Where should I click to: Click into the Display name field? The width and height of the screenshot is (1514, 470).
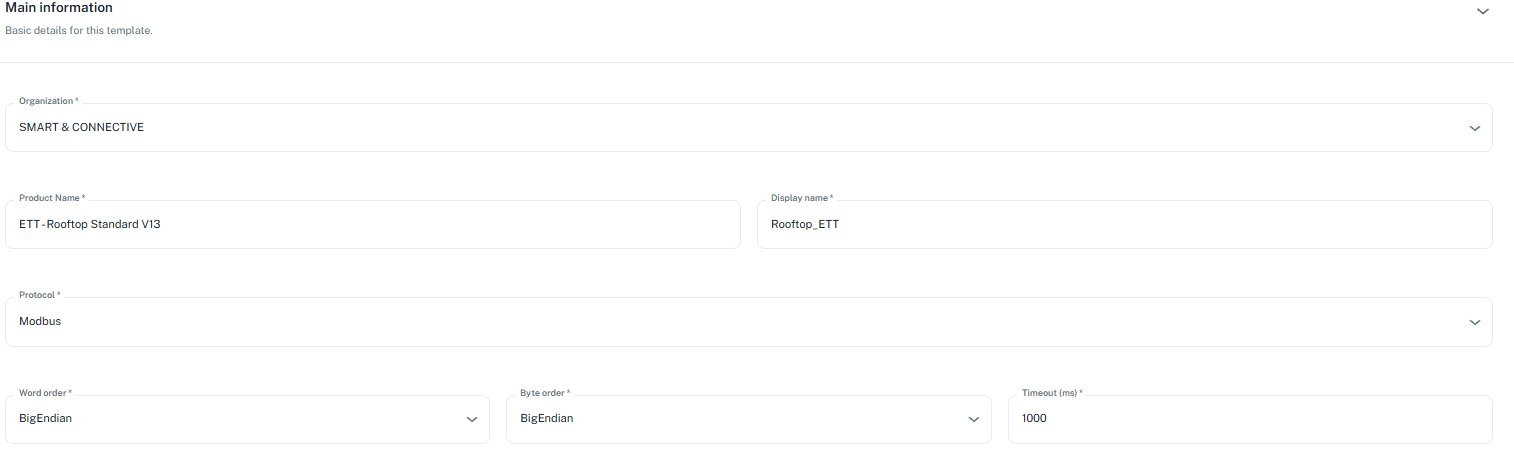coord(1124,225)
